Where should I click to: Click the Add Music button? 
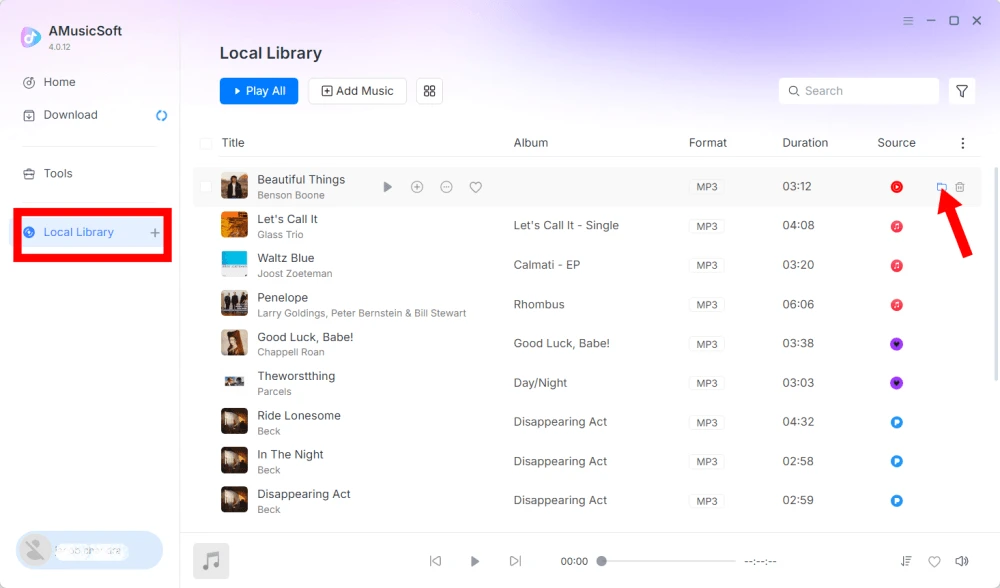tap(357, 91)
